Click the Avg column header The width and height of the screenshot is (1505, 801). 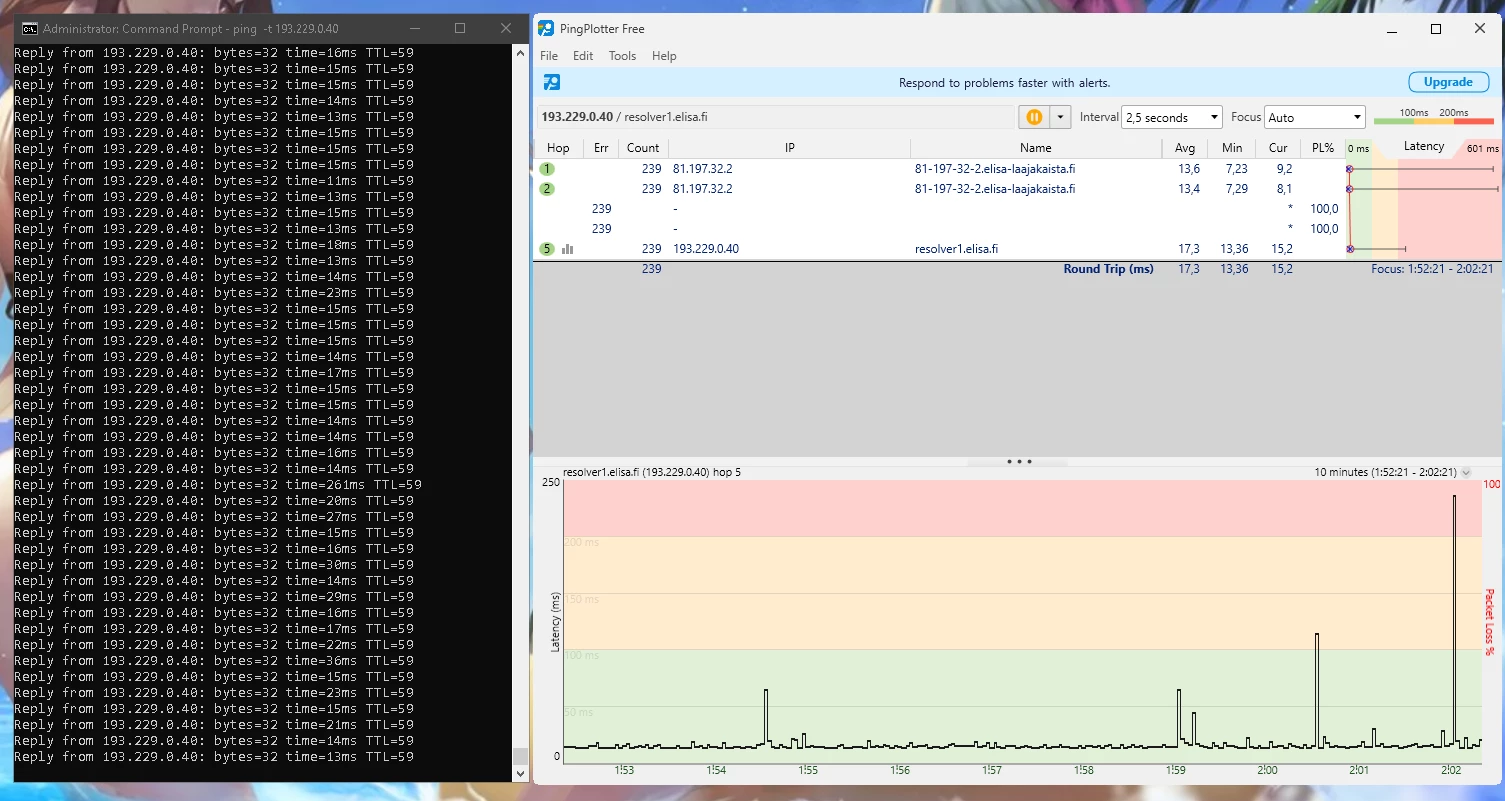click(x=1184, y=148)
